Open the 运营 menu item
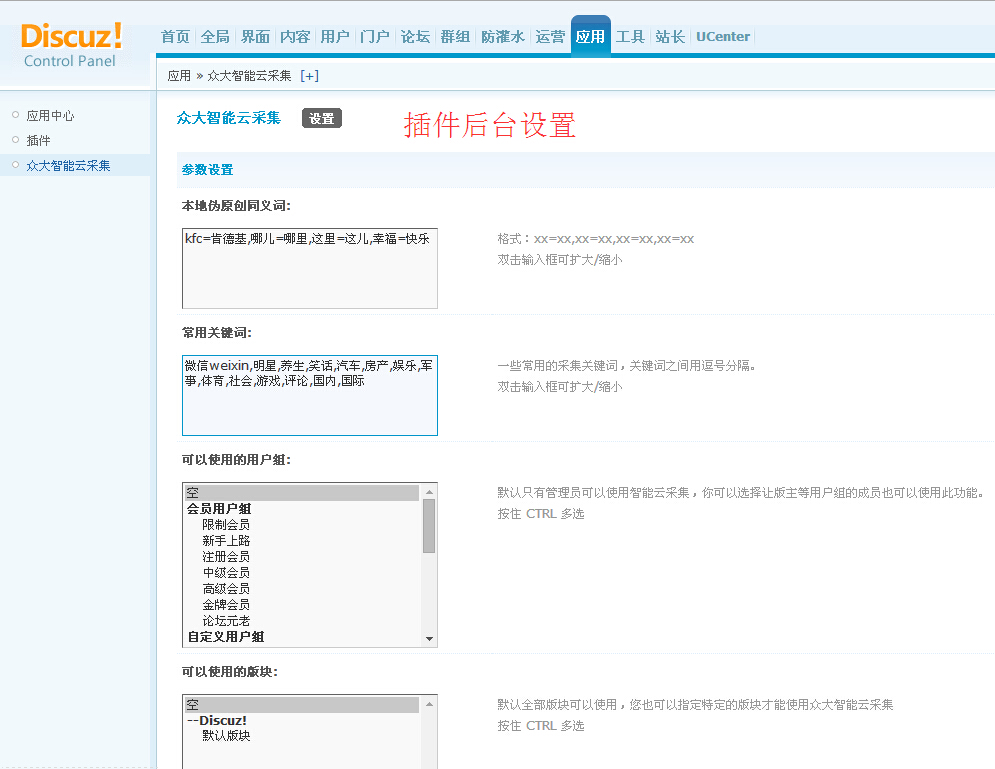 (x=551, y=35)
